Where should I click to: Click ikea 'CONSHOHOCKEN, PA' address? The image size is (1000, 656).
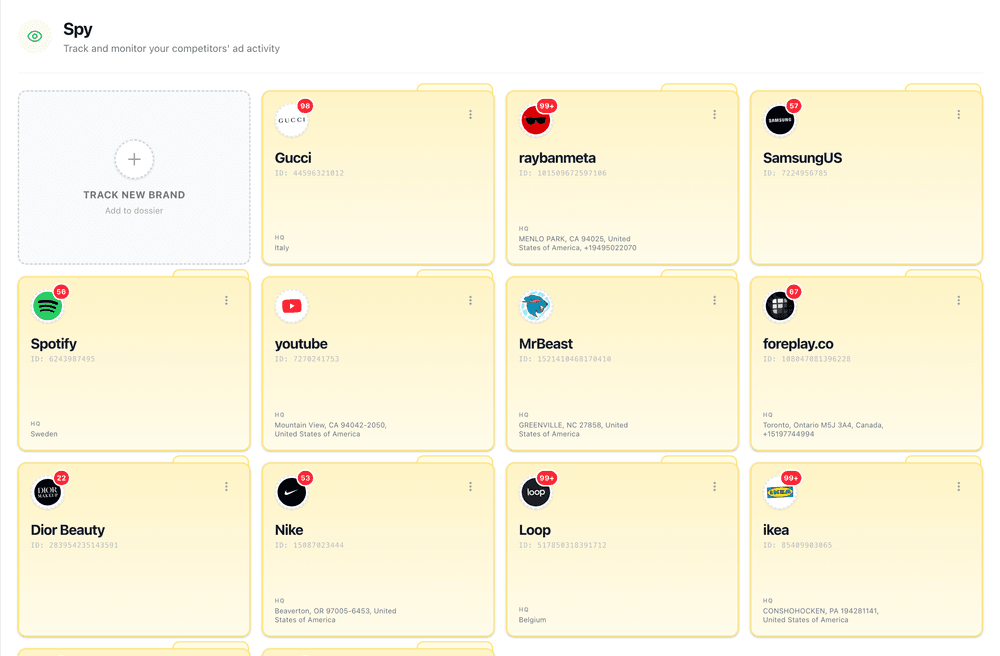coord(821,616)
